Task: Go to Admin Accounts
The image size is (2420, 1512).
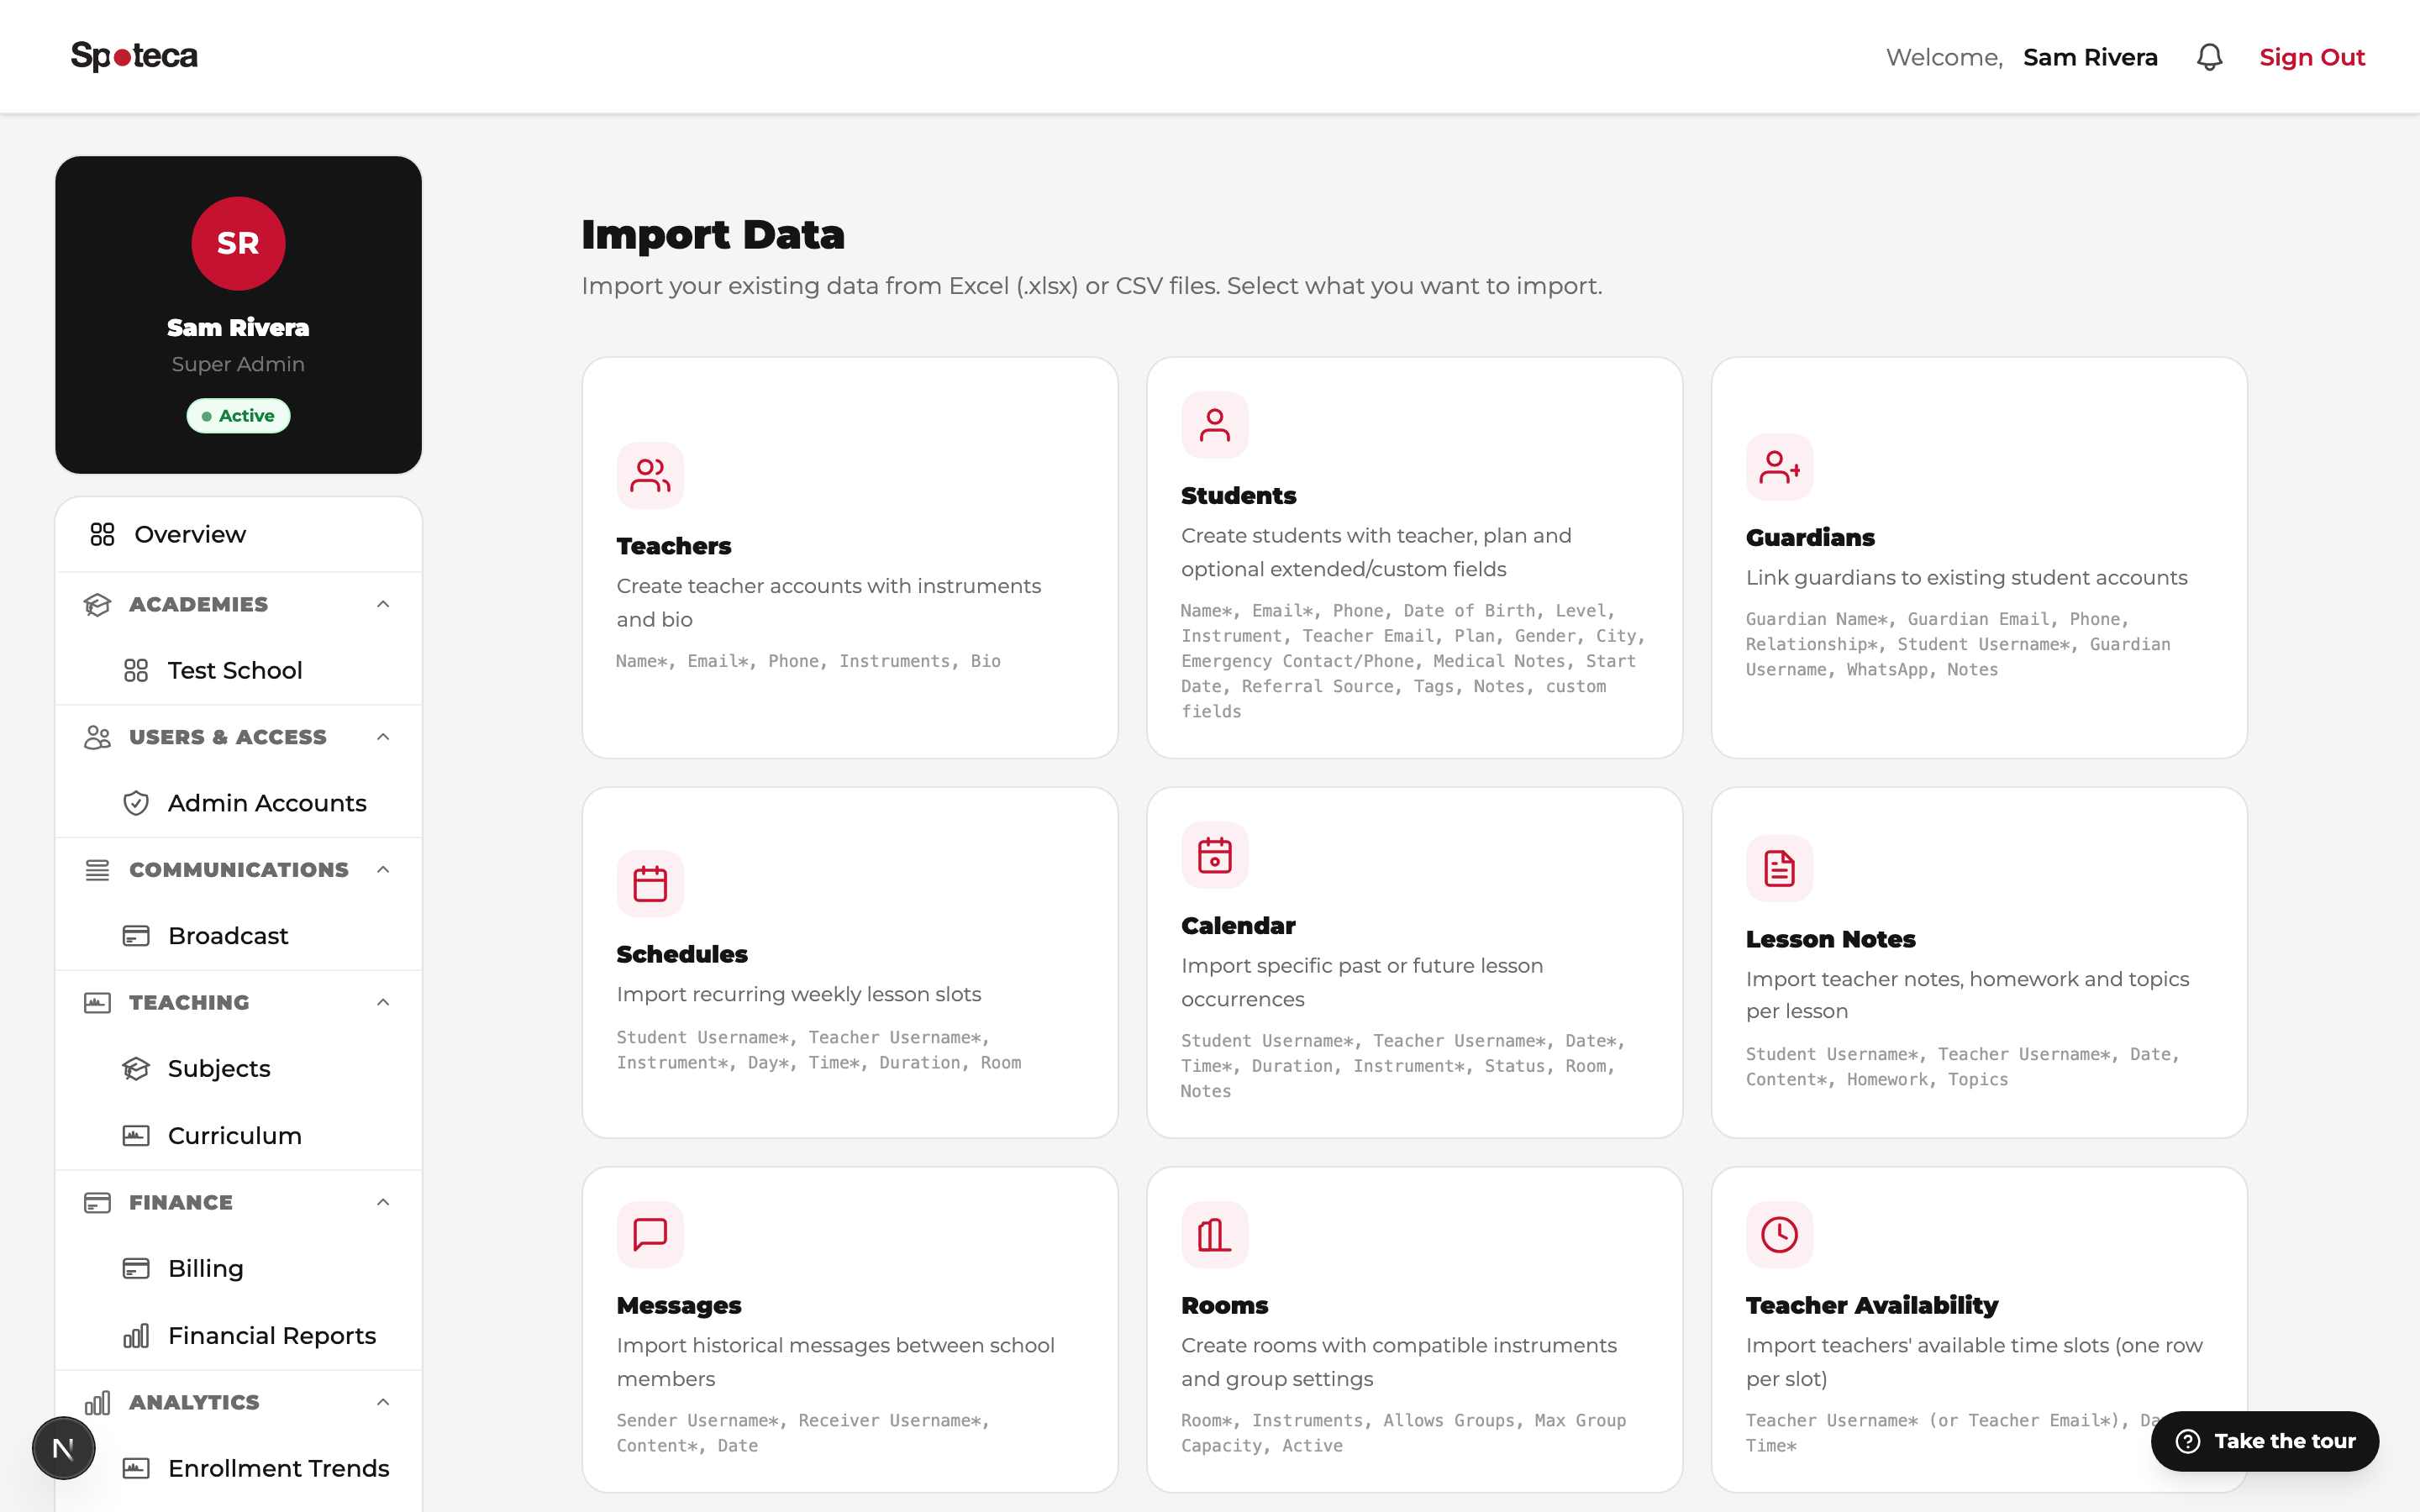Action: (238, 803)
